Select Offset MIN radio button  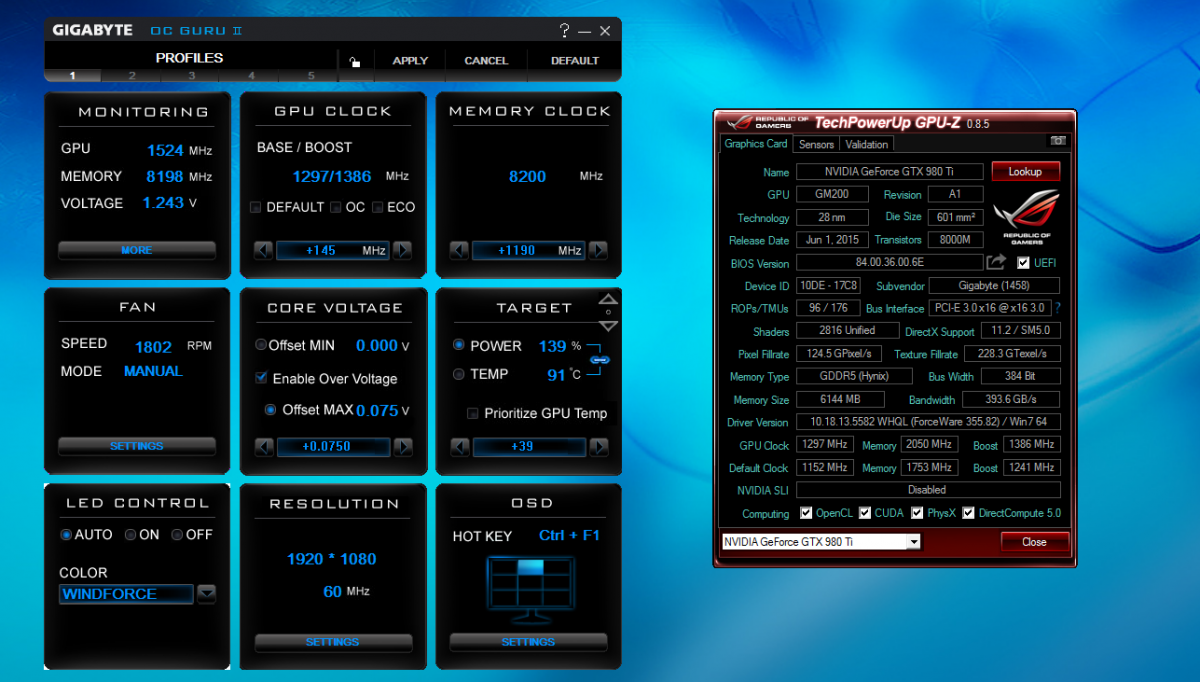click(261, 345)
